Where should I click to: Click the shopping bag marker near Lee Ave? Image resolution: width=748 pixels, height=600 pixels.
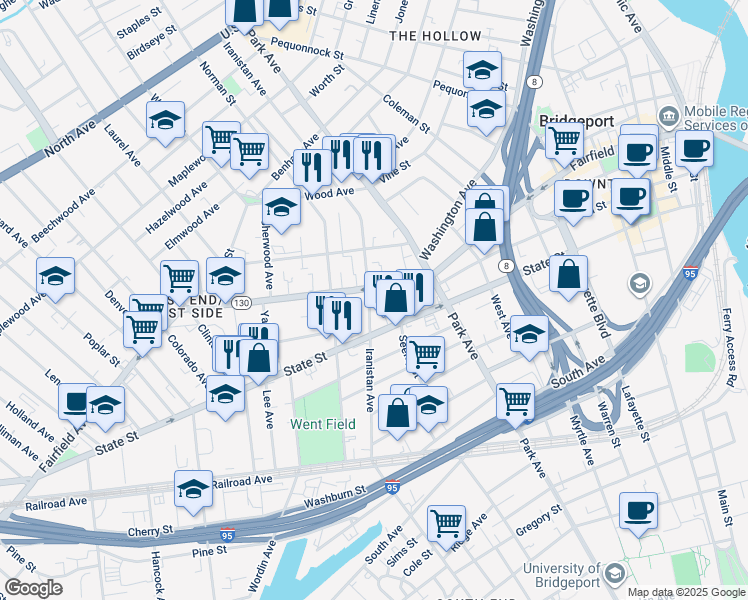259,362
